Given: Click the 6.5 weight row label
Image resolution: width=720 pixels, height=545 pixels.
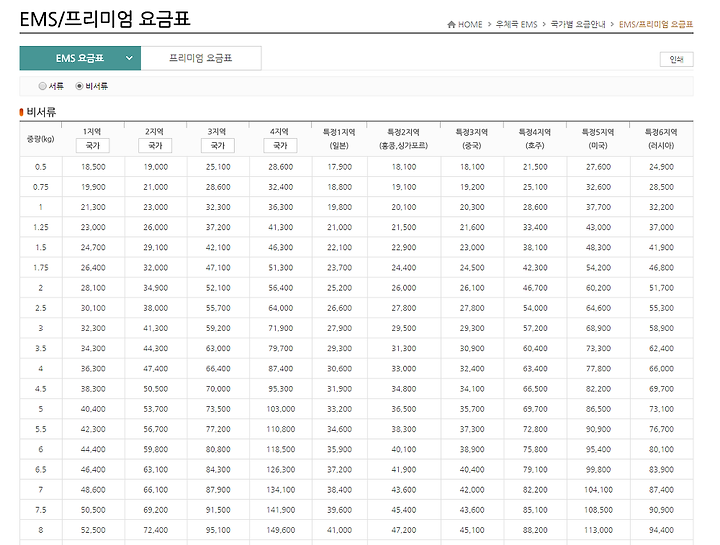Looking at the screenshot, I should pyautogui.click(x=41, y=470).
